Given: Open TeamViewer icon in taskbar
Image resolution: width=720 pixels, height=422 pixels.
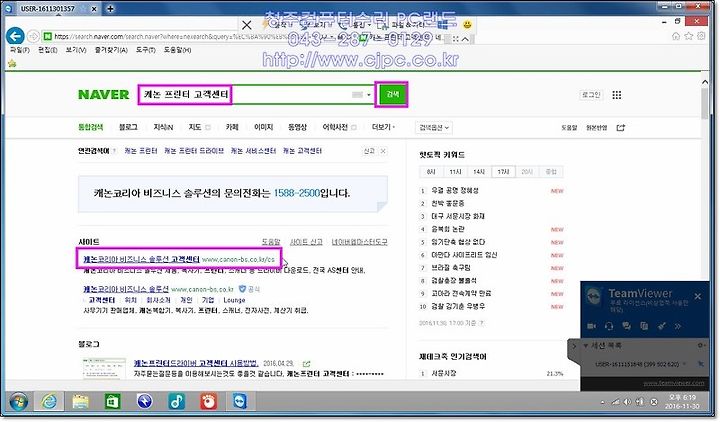Looking at the screenshot, I should [x=239, y=402].
